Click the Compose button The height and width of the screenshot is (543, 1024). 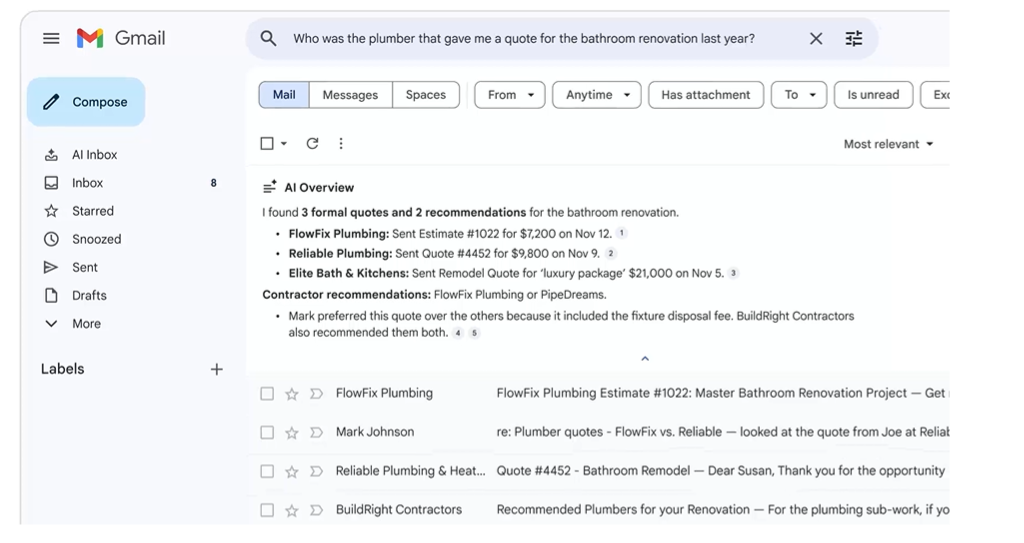86,102
